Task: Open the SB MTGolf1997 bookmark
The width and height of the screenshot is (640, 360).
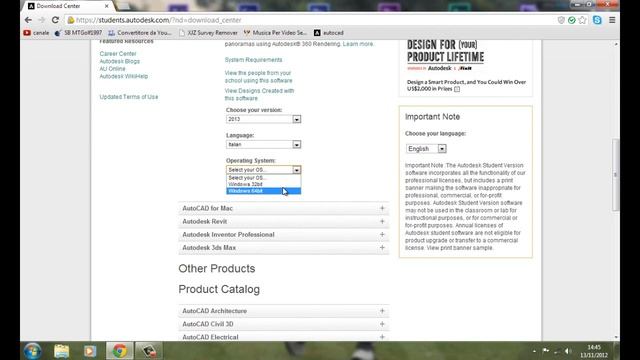Action: click(78, 33)
